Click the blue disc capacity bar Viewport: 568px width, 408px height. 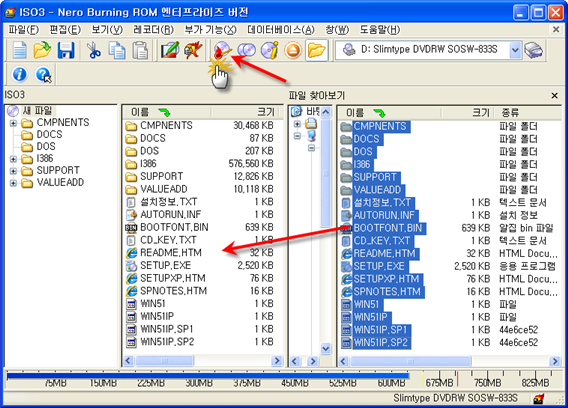(x=208, y=376)
